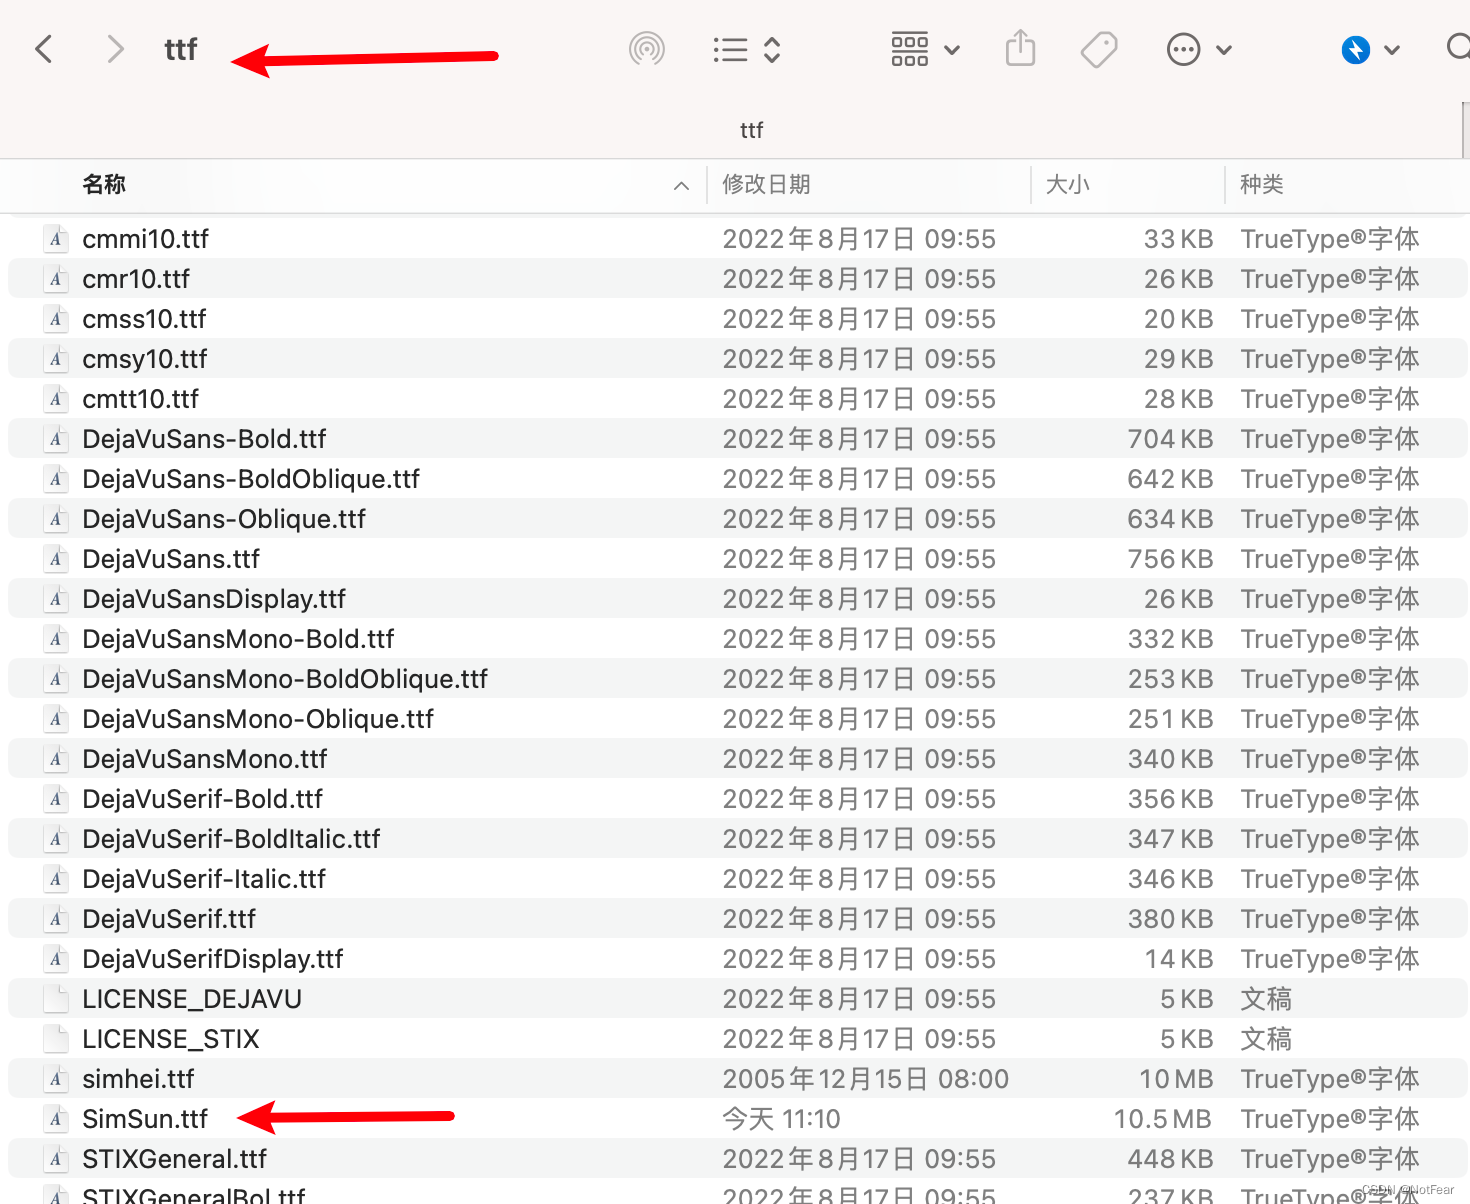Select DejaVuSans.ttf row
The image size is (1470, 1204).
coord(738,559)
